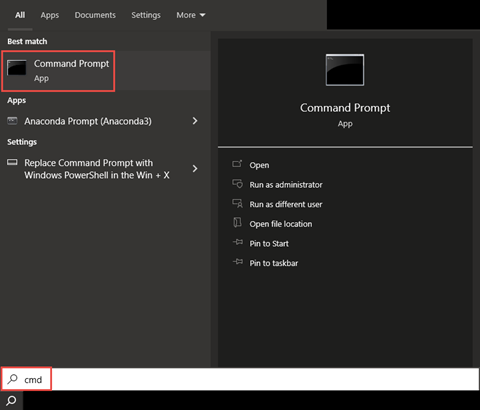Image resolution: width=480 pixels, height=410 pixels.
Task: Expand Replace Command Prompt setting chevron
Action: pyautogui.click(x=195, y=169)
